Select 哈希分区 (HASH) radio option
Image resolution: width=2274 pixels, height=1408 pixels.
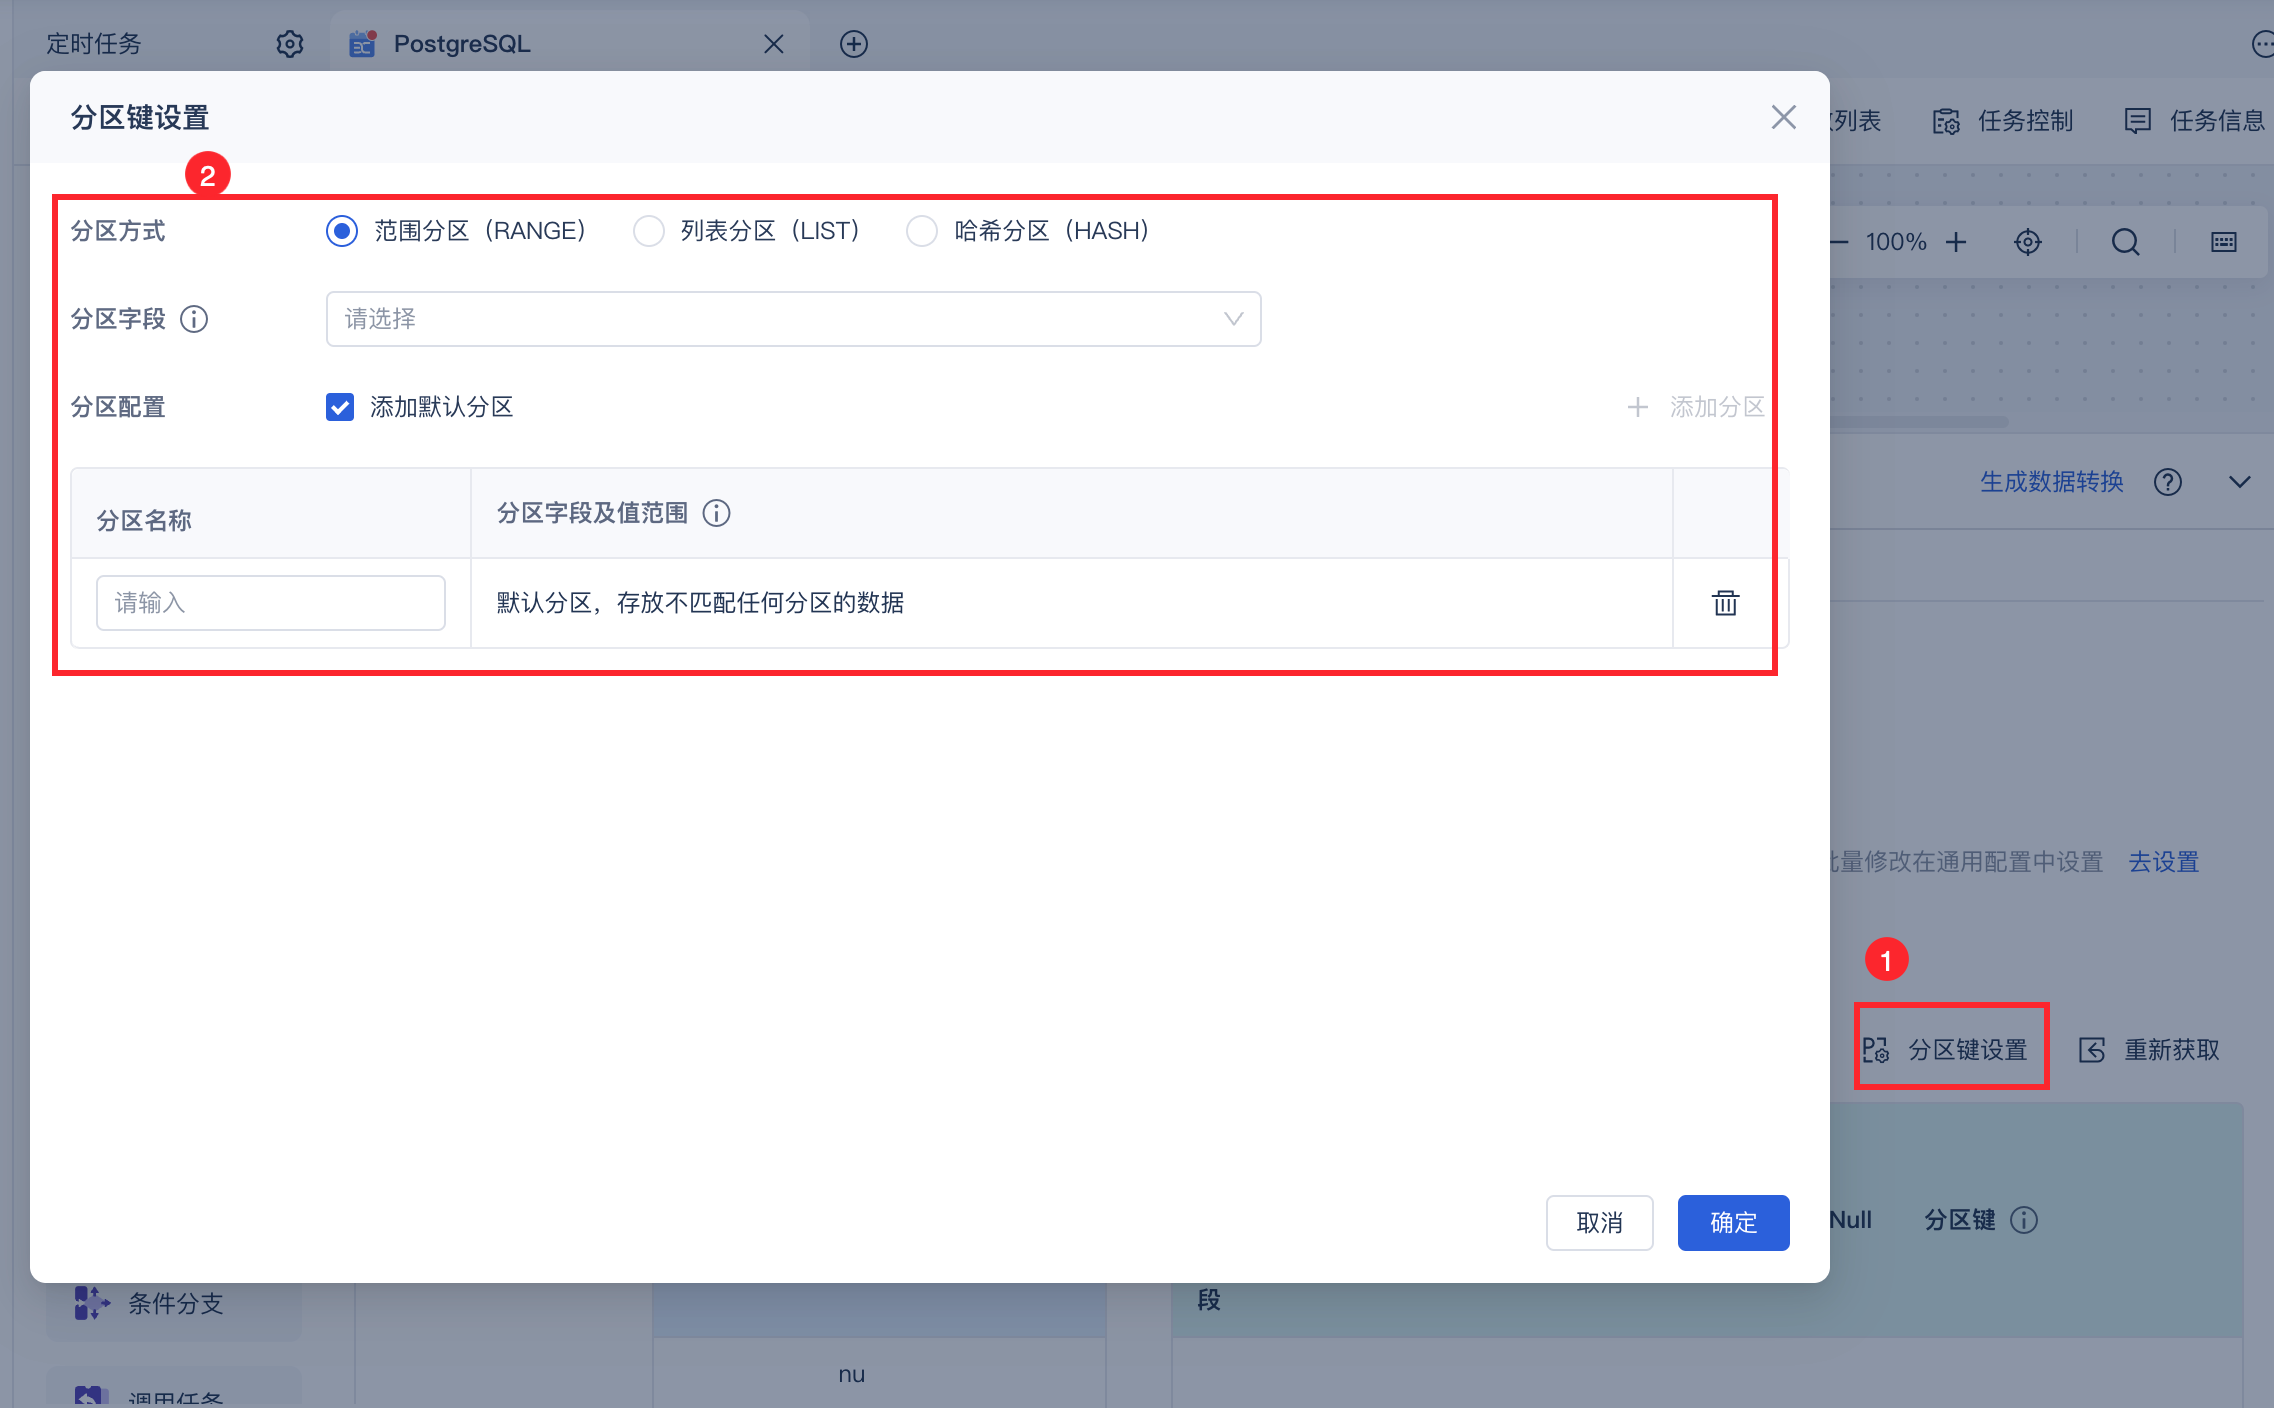(x=921, y=231)
